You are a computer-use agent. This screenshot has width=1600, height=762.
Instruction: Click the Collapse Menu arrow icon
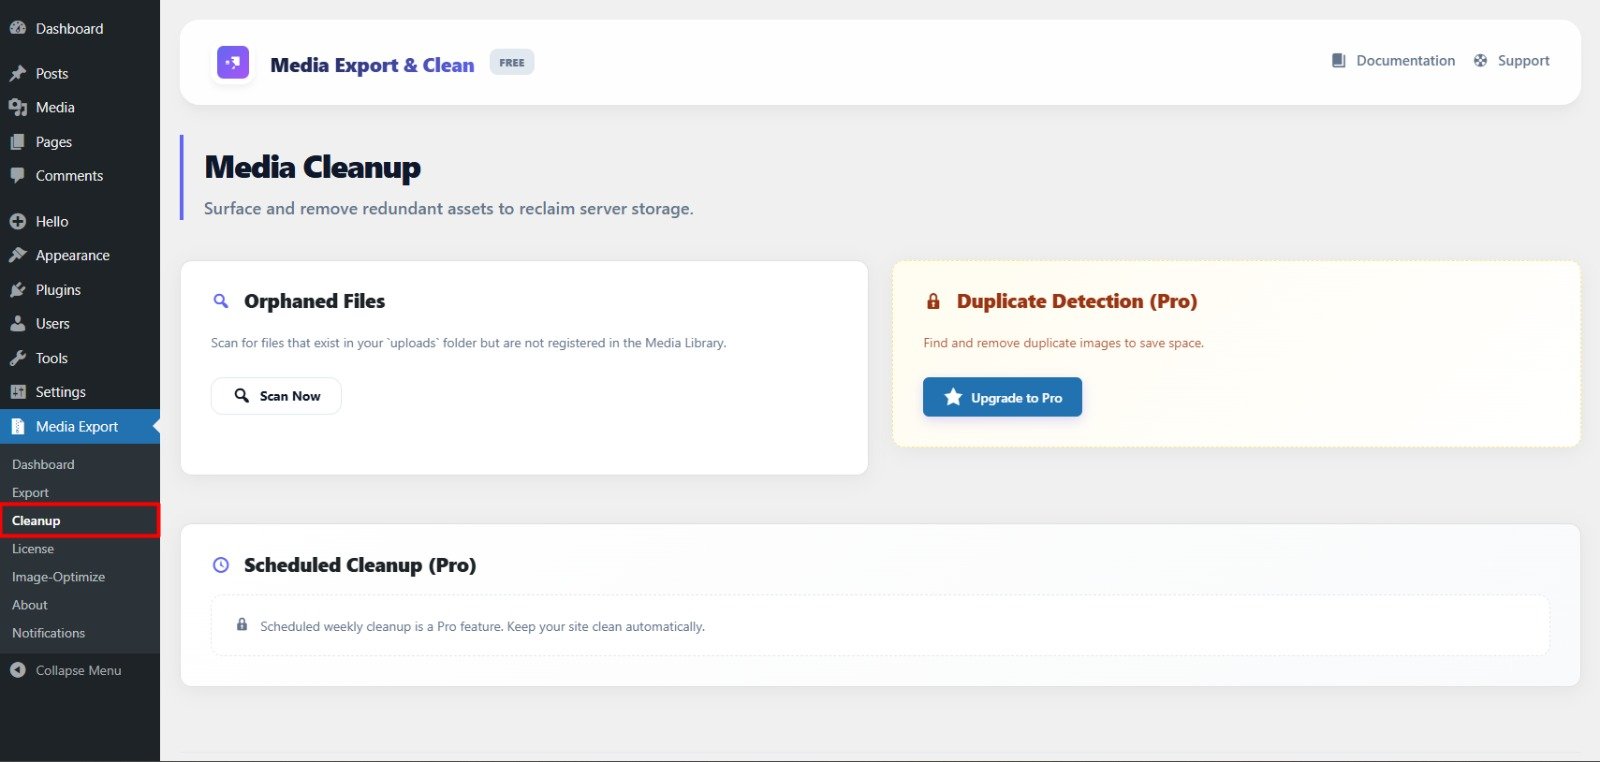[18, 670]
